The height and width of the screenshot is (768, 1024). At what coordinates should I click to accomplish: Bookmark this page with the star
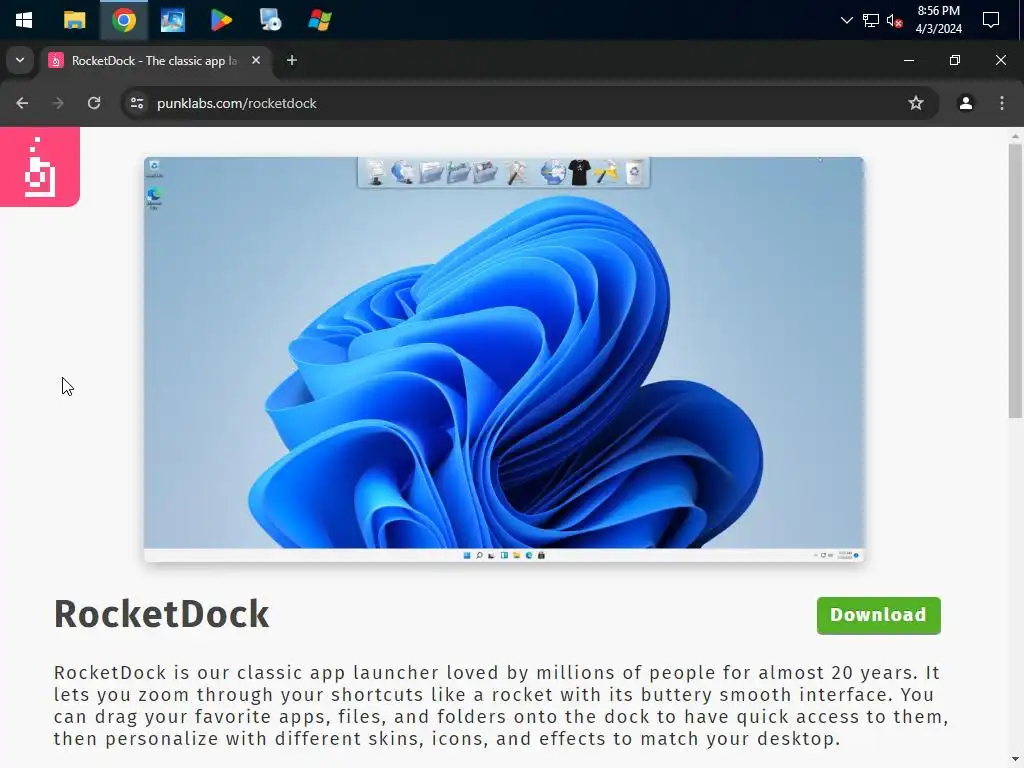tap(916, 103)
